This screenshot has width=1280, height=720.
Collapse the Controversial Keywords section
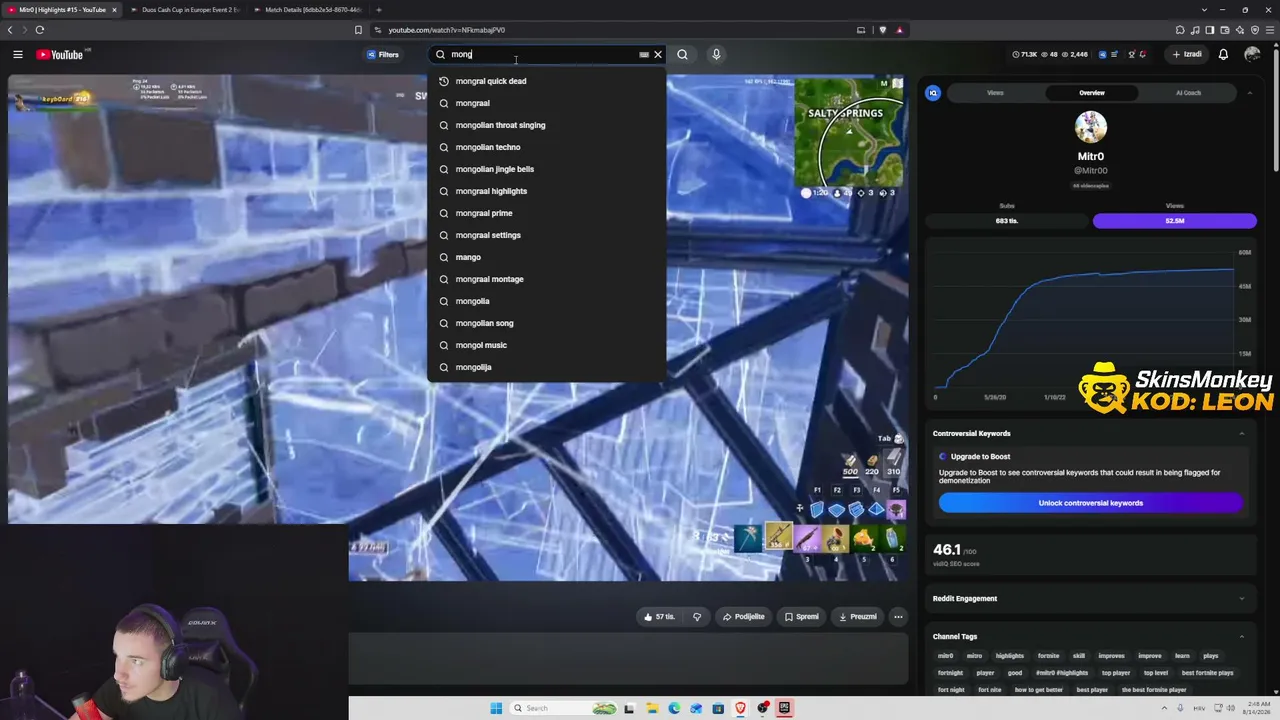(x=1242, y=433)
